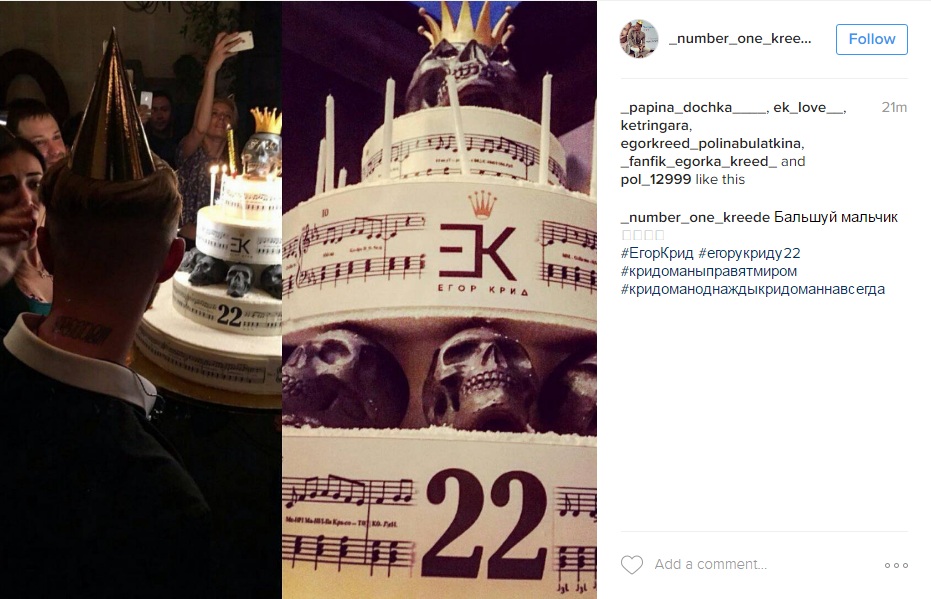Open hashtag #ЕгорКрид
The width and height of the screenshot is (931, 599).
point(657,253)
